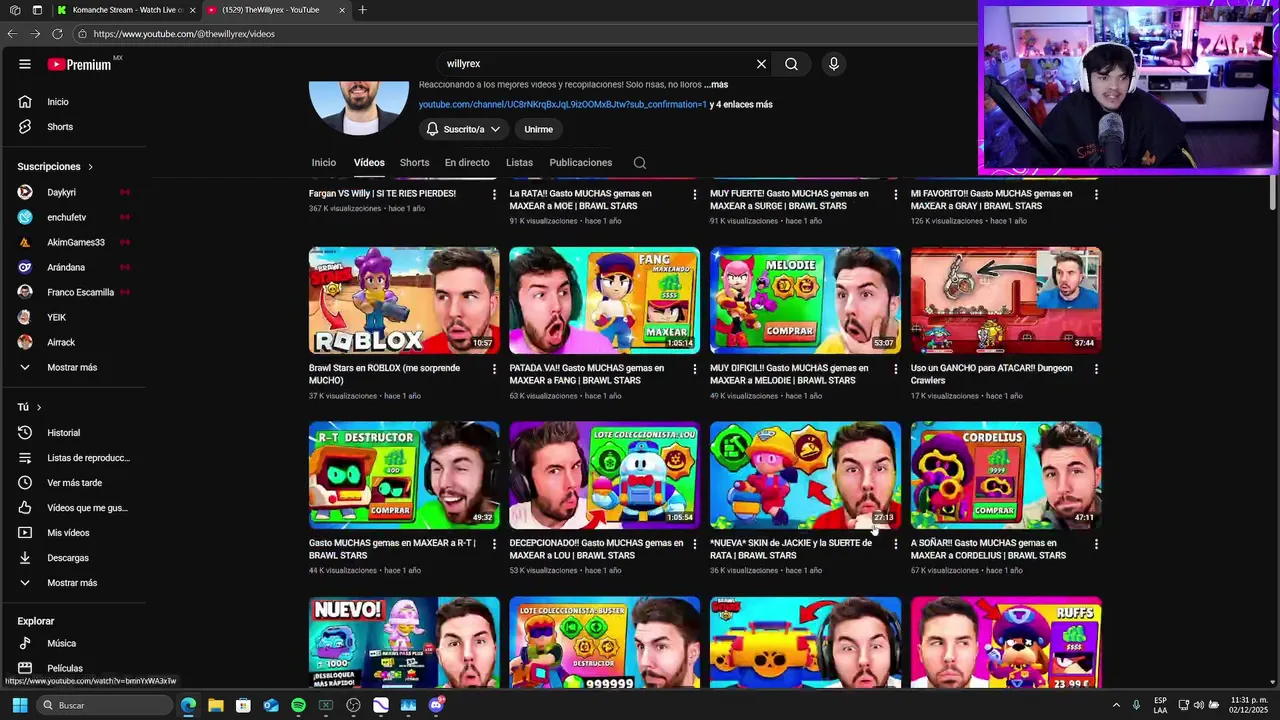Screen dimensions: 1280x720
Task: Open DECEPCIONADO MAXEAR a LOU video title
Action: [x=596, y=550]
